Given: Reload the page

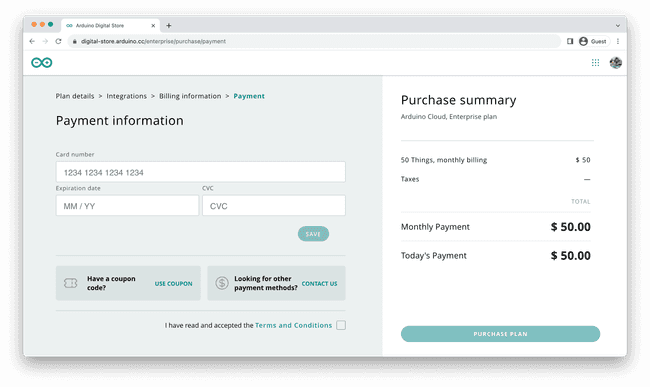Looking at the screenshot, I should [58, 41].
